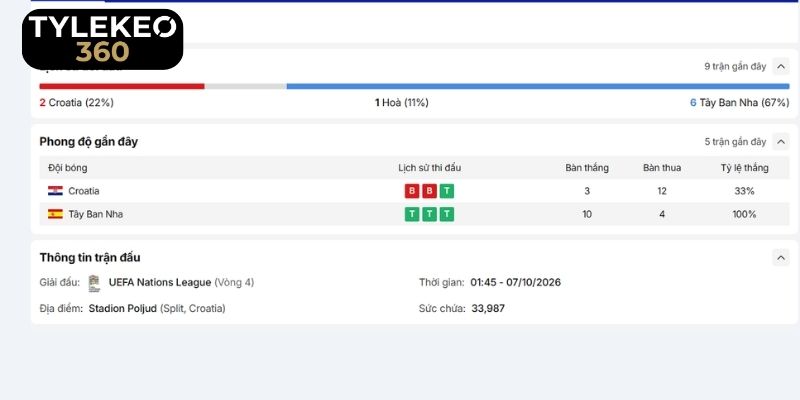The height and width of the screenshot is (400, 800).
Task: Click the 'Thời gian:' label
Action: coord(442,282)
